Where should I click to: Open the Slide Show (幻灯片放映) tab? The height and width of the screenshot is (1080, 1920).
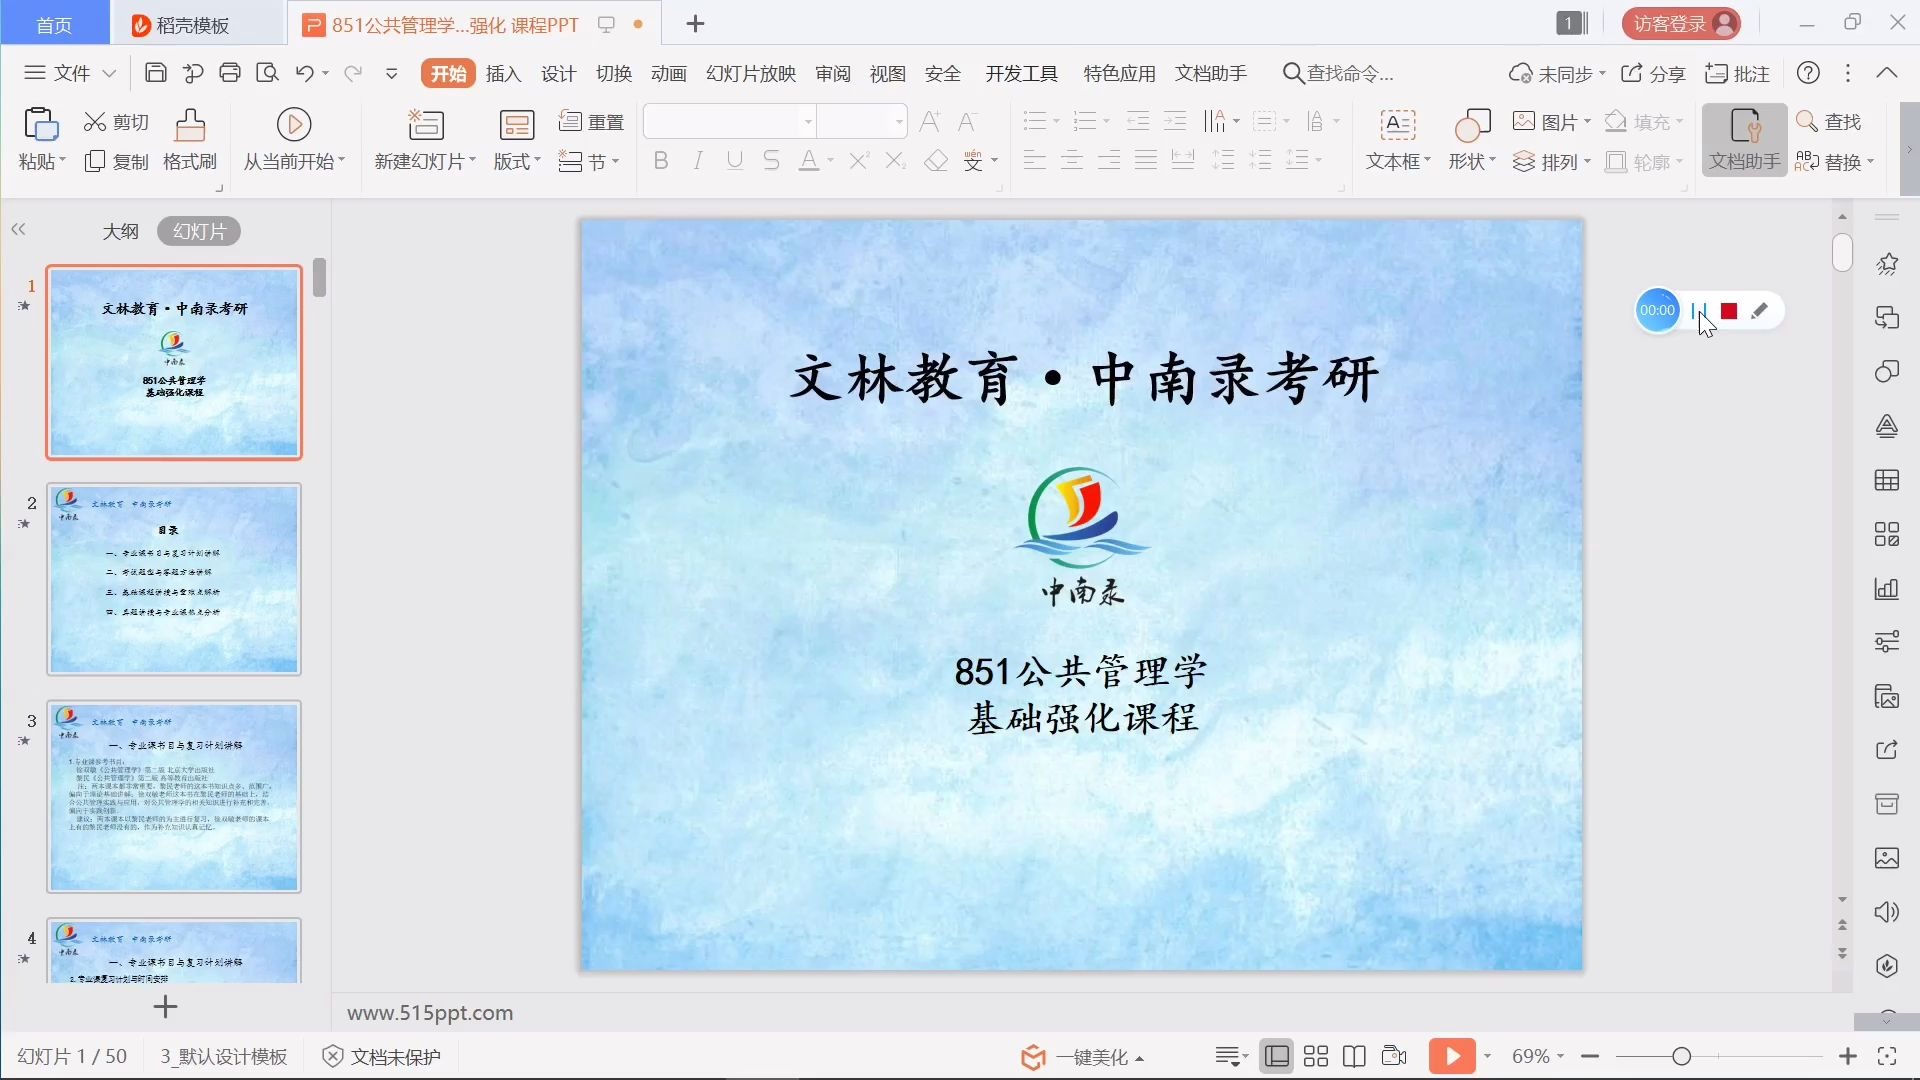click(751, 73)
